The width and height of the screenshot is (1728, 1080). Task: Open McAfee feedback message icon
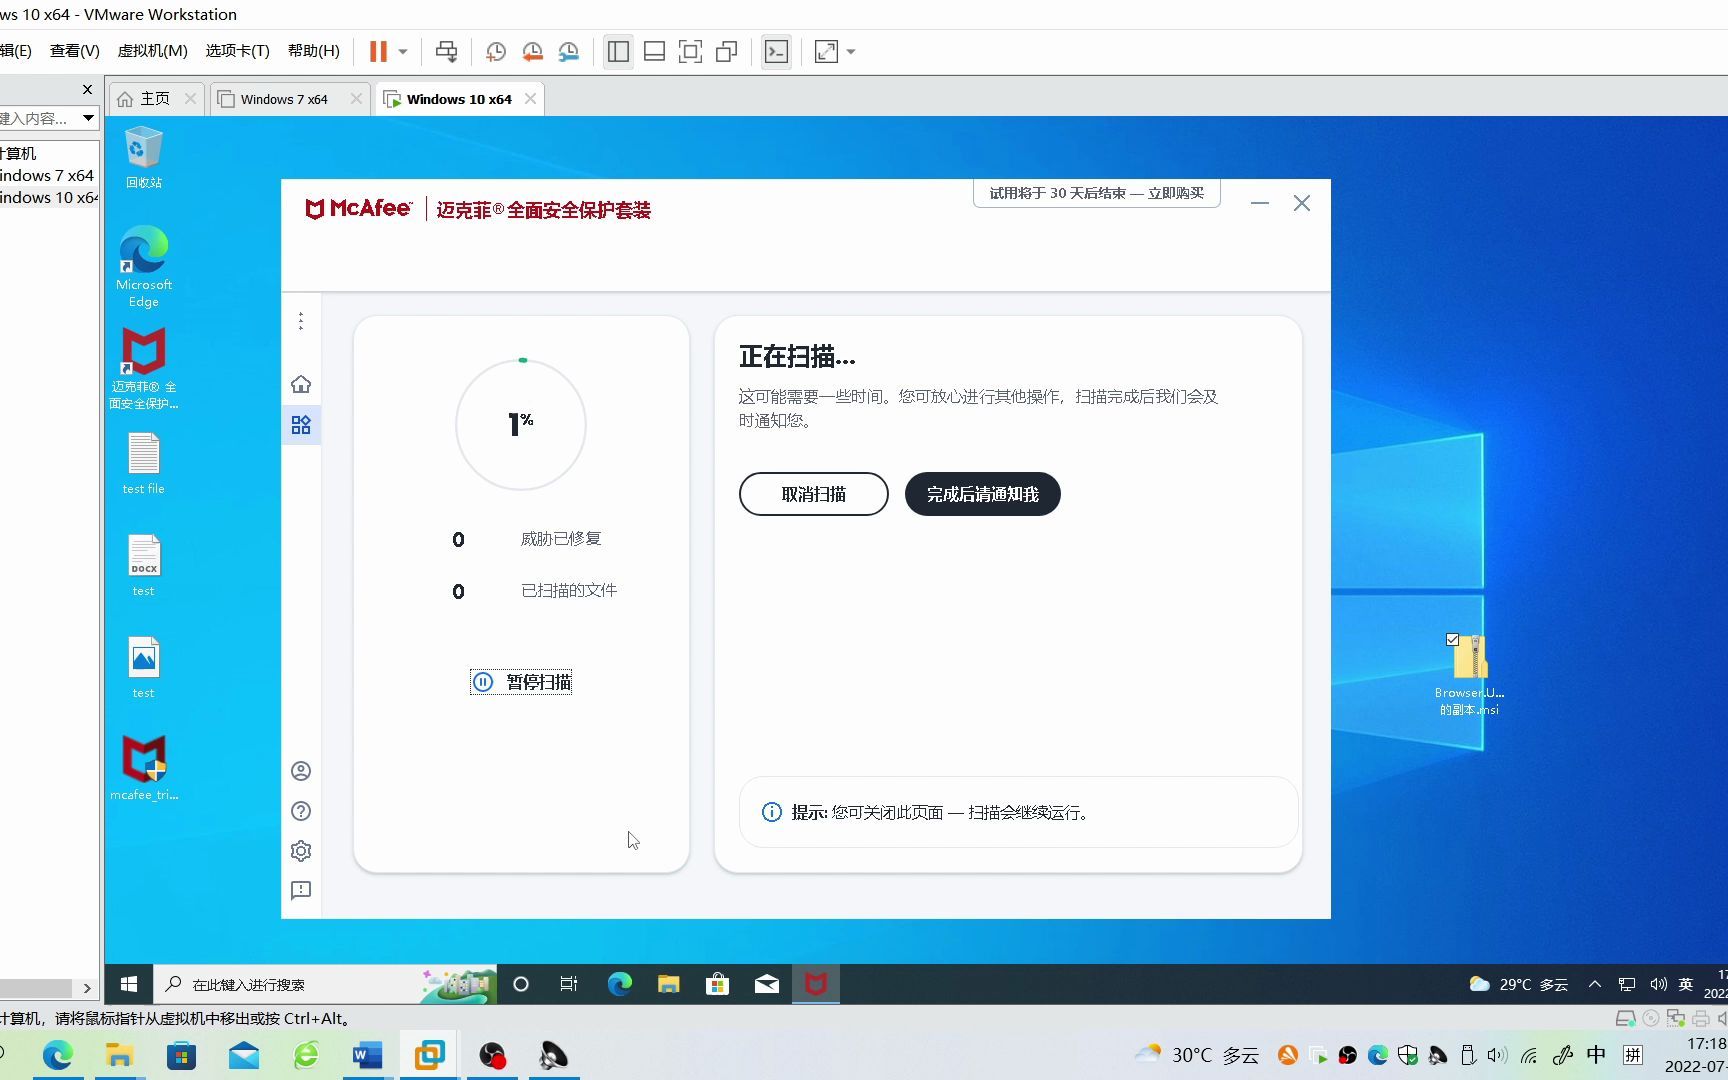[301, 890]
